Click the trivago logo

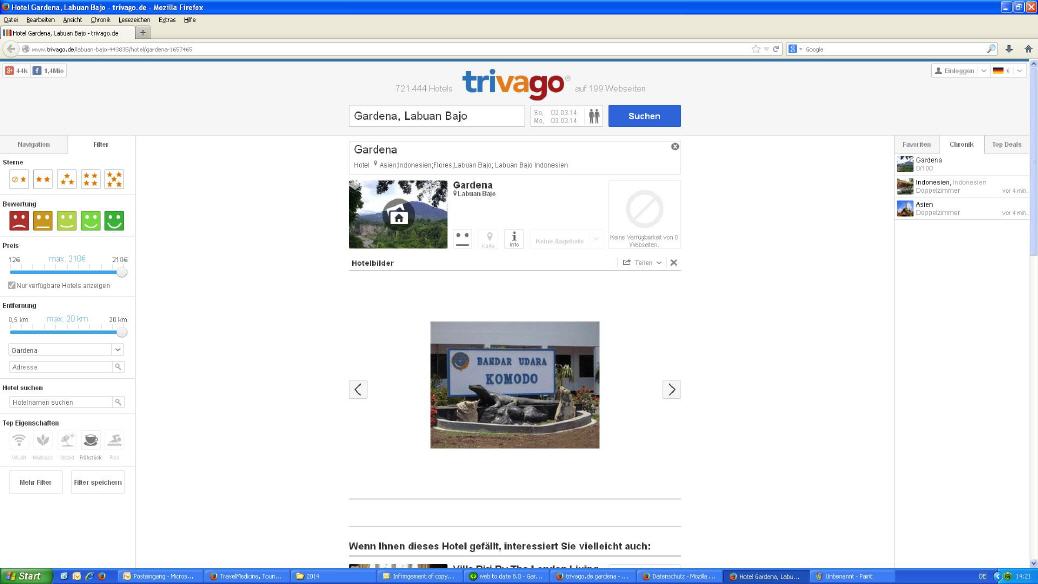coord(514,84)
